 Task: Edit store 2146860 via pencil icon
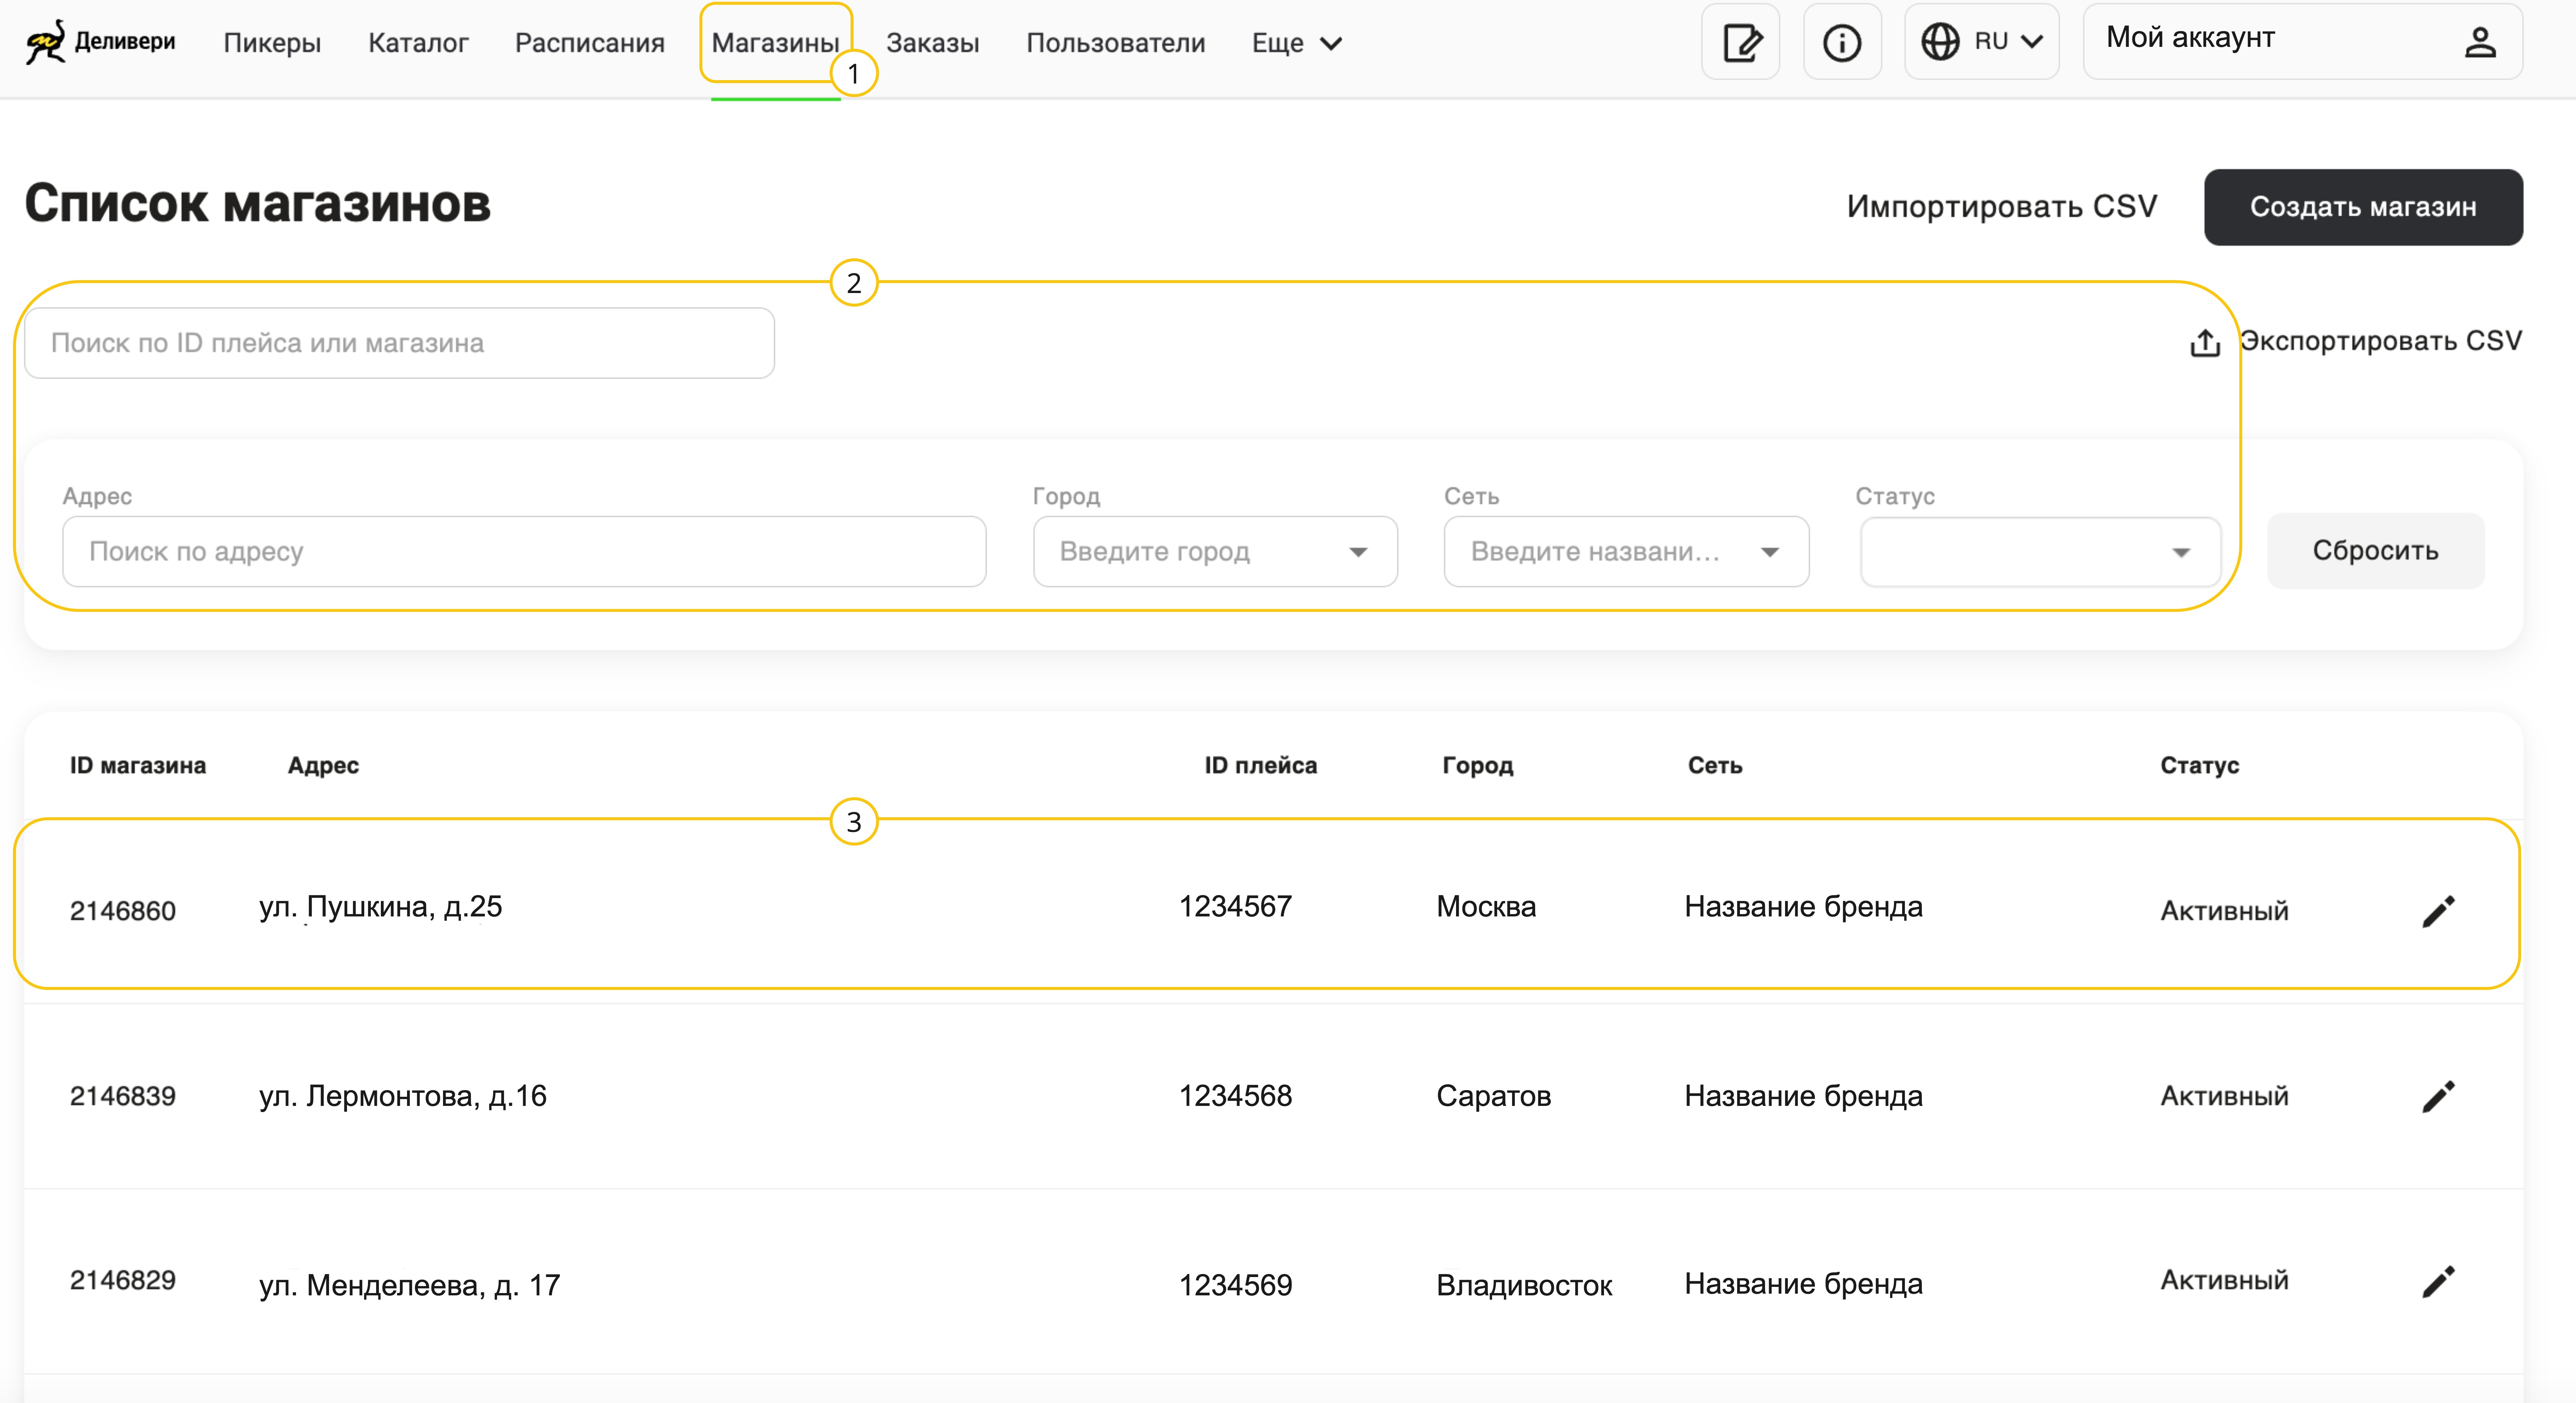tap(2438, 911)
